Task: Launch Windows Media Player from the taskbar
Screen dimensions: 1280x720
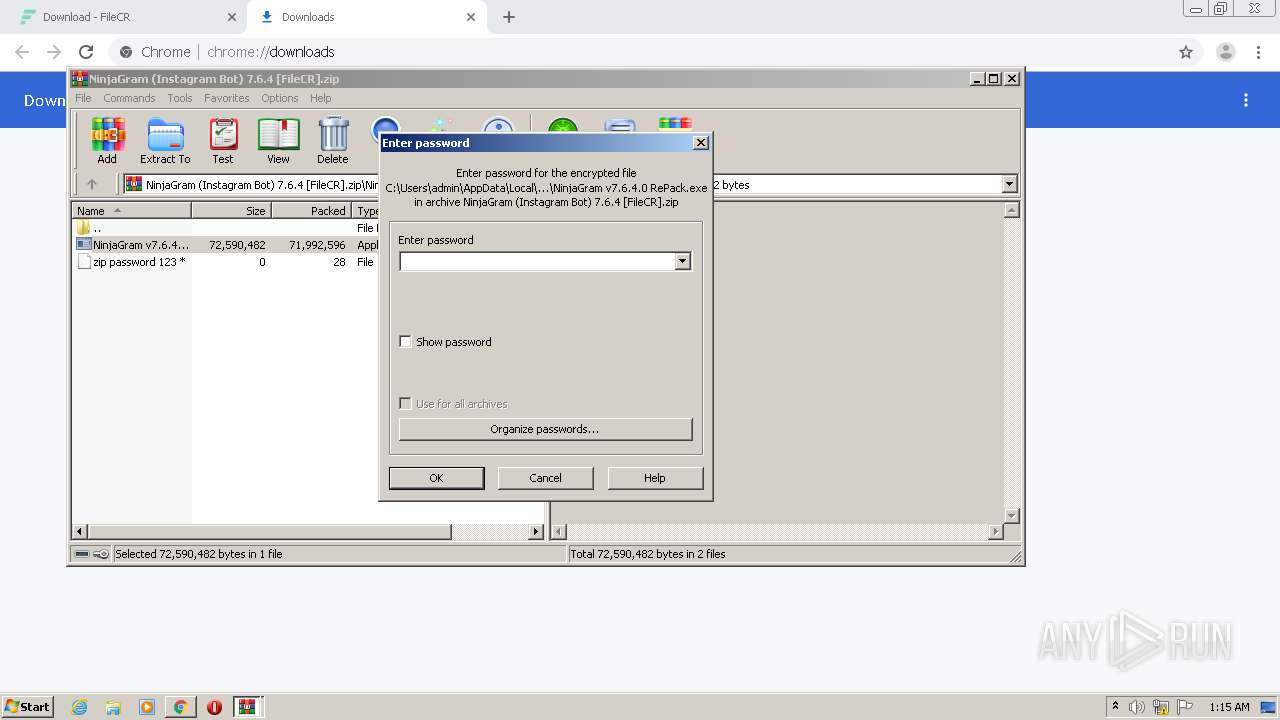Action: click(x=147, y=707)
